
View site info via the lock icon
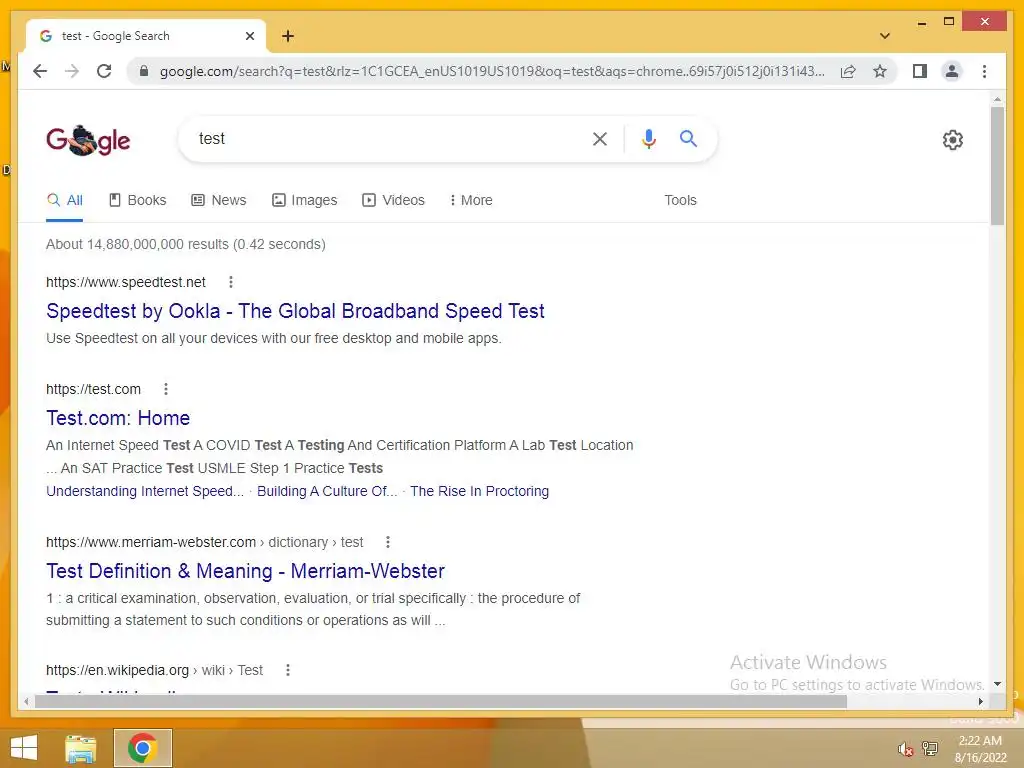[144, 71]
